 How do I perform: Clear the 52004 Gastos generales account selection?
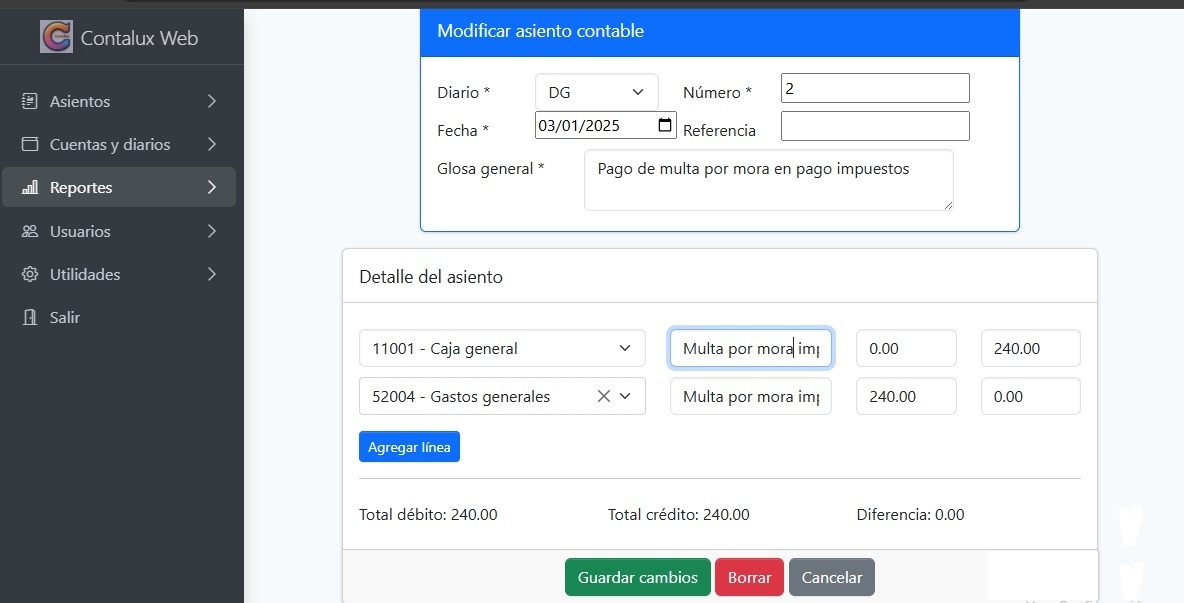[603, 396]
